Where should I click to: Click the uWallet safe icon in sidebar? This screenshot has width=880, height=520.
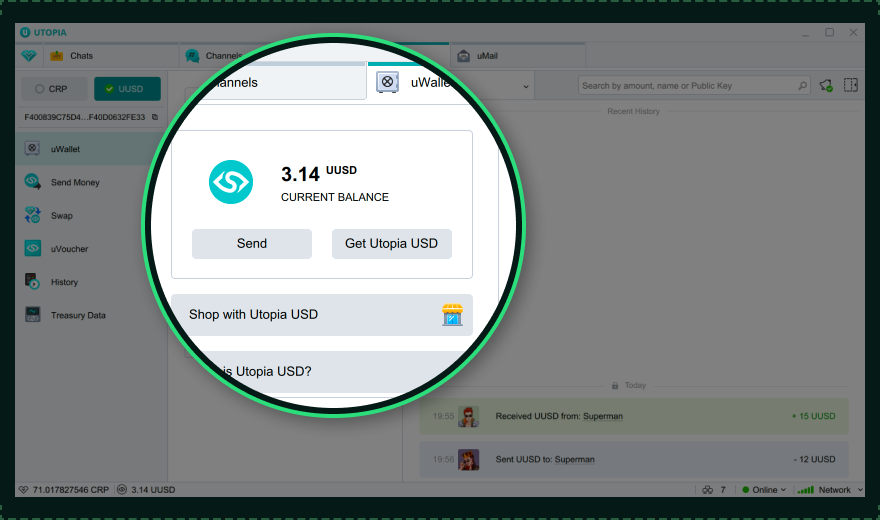click(x=33, y=149)
